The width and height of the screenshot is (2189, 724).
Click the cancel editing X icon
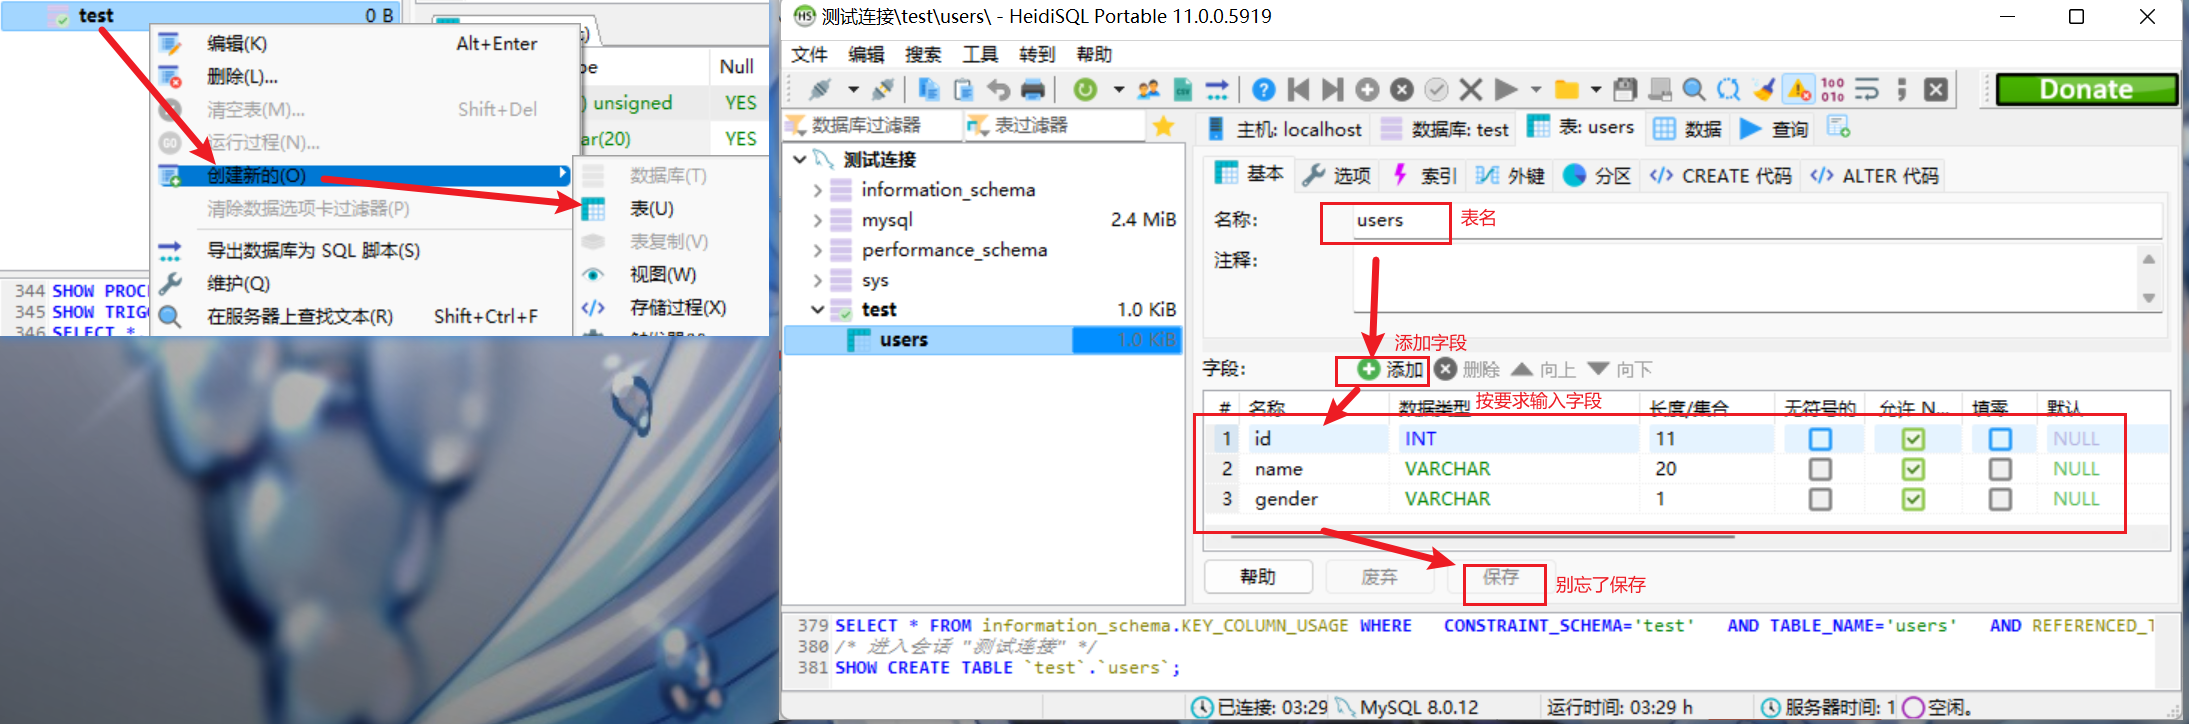click(x=1470, y=90)
